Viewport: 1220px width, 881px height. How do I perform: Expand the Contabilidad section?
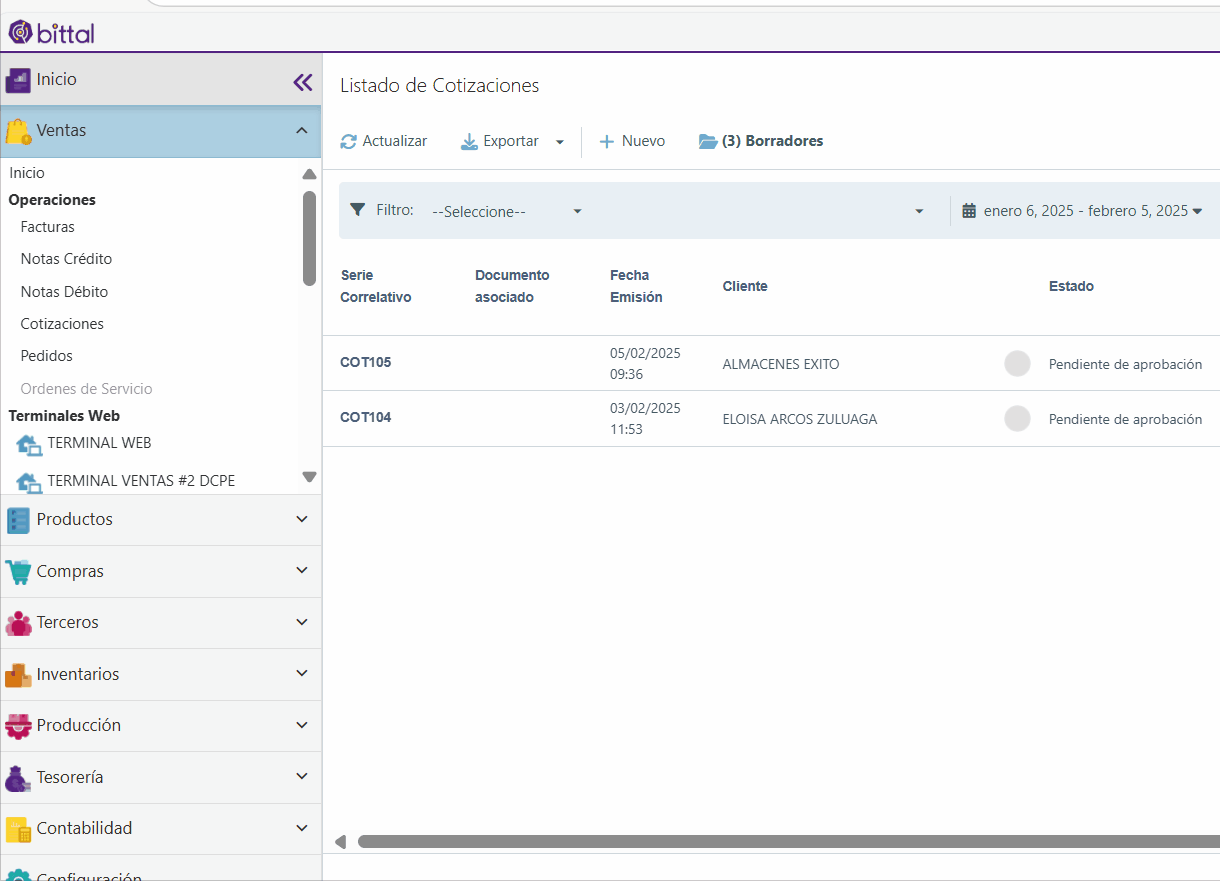point(302,828)
